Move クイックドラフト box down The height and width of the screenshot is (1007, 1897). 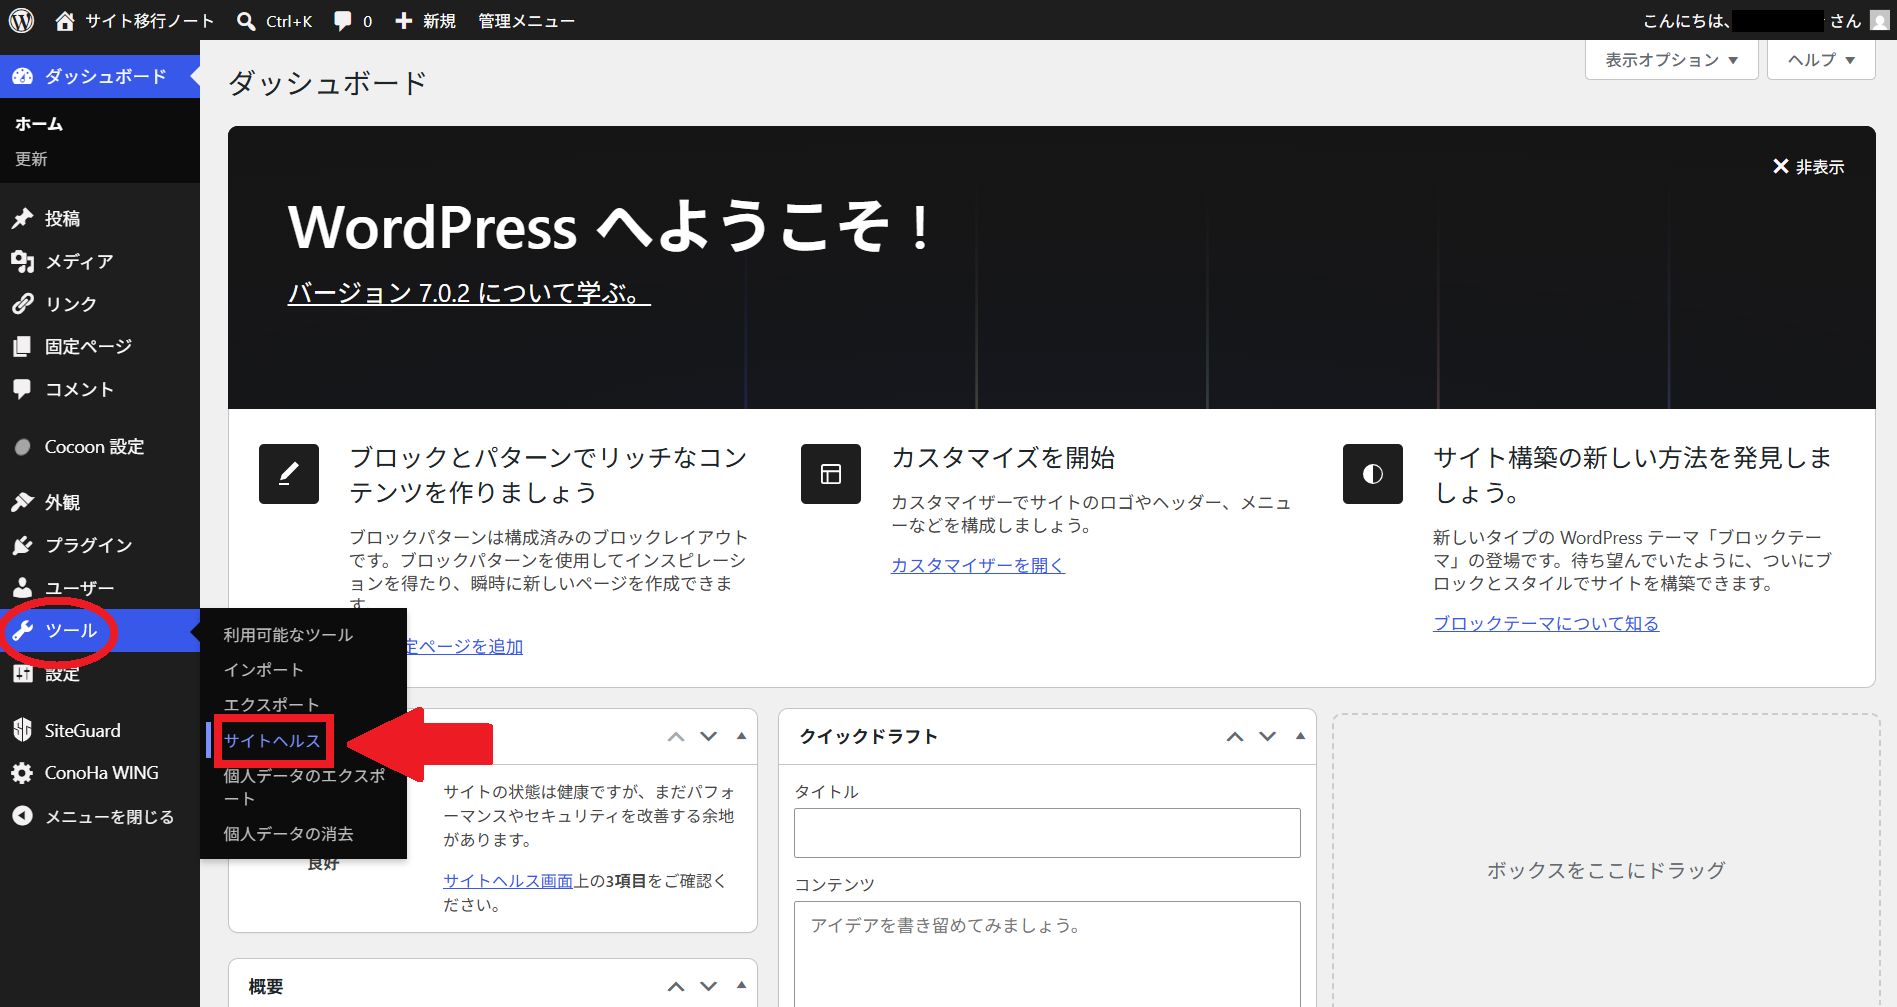coord(1268,737)
